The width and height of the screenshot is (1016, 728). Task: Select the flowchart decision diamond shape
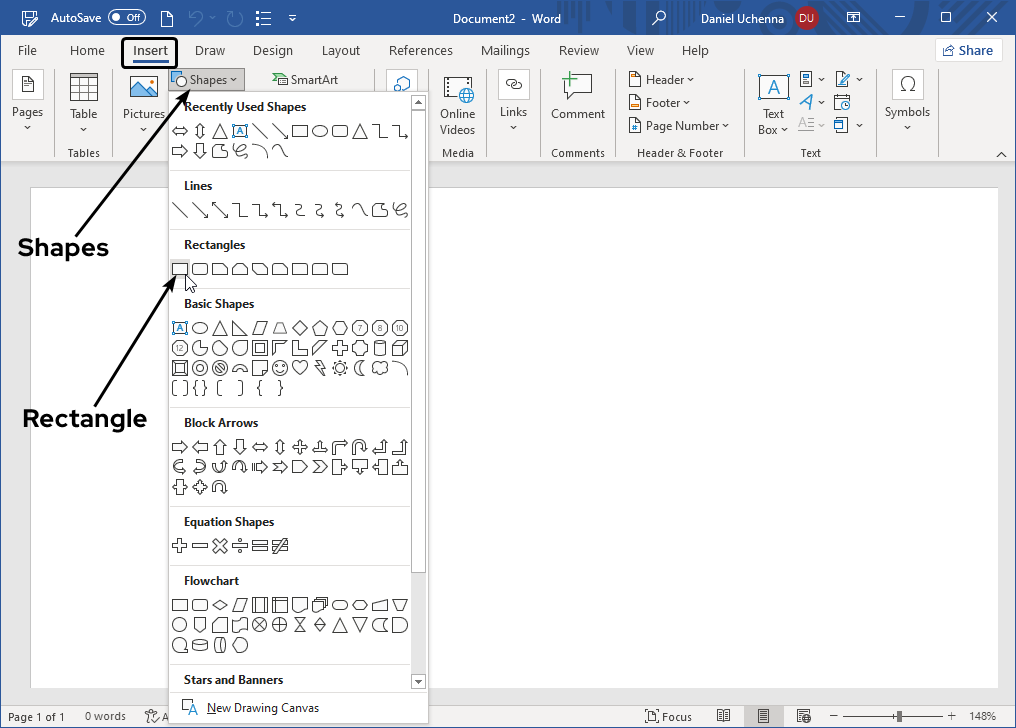click(x=220, y=605)
